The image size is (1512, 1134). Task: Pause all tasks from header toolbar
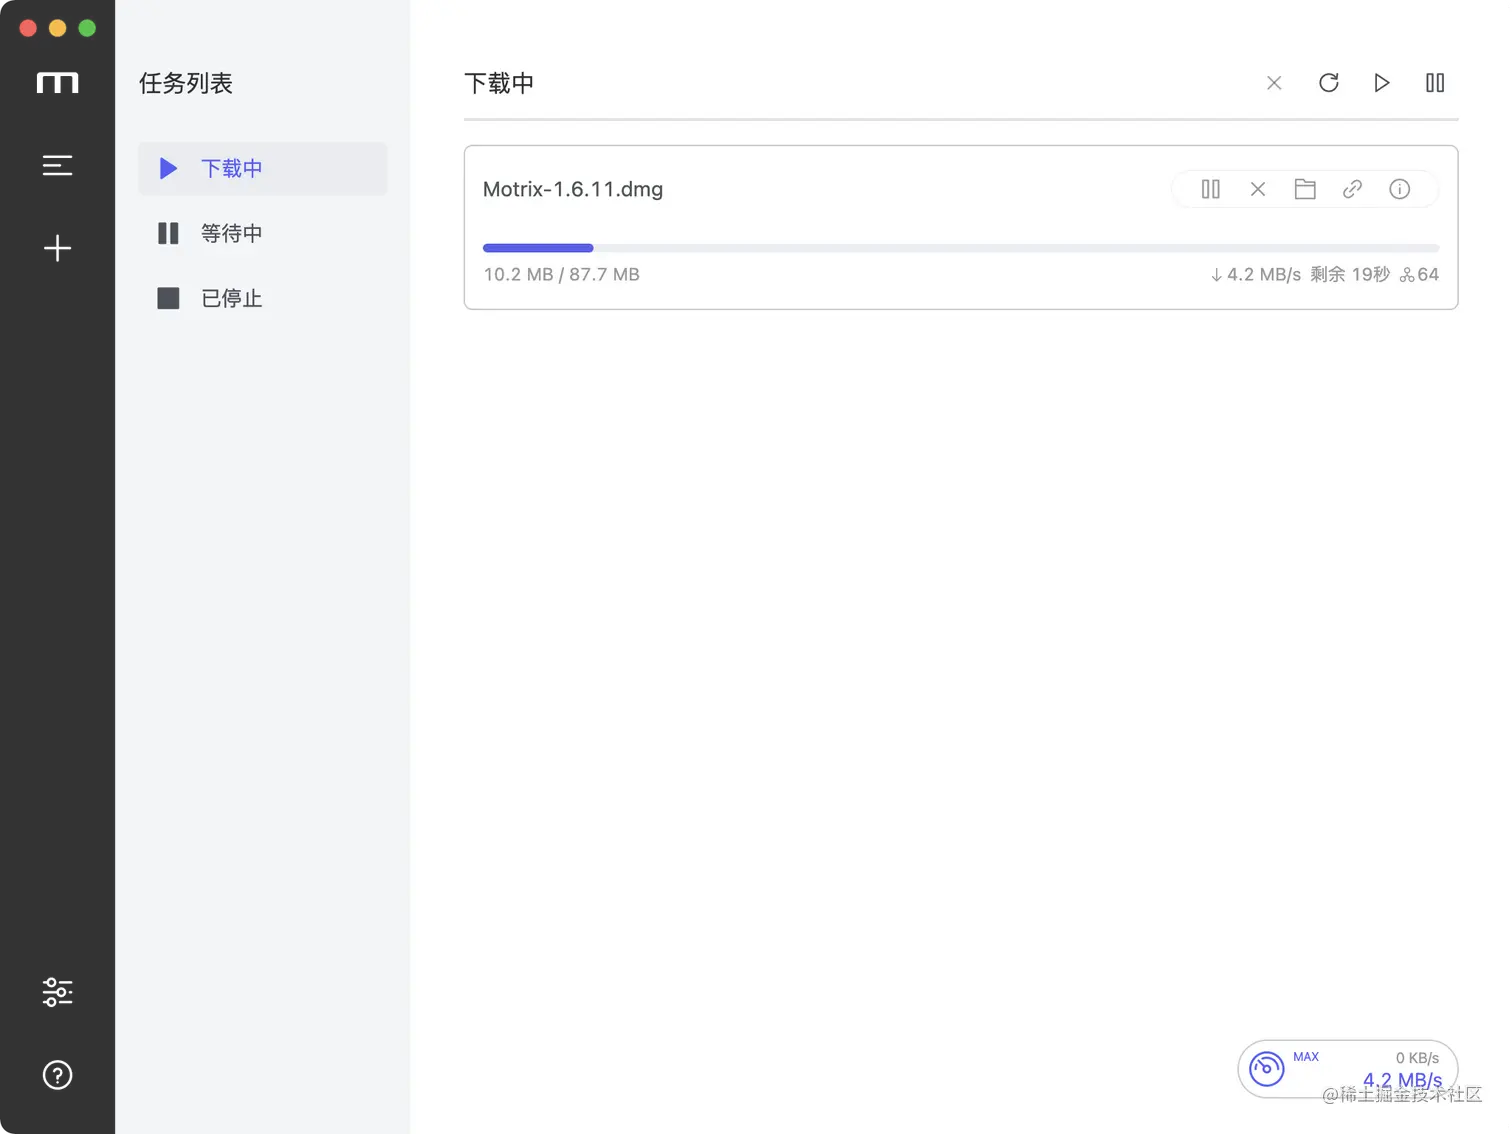tap(1435, 83)
